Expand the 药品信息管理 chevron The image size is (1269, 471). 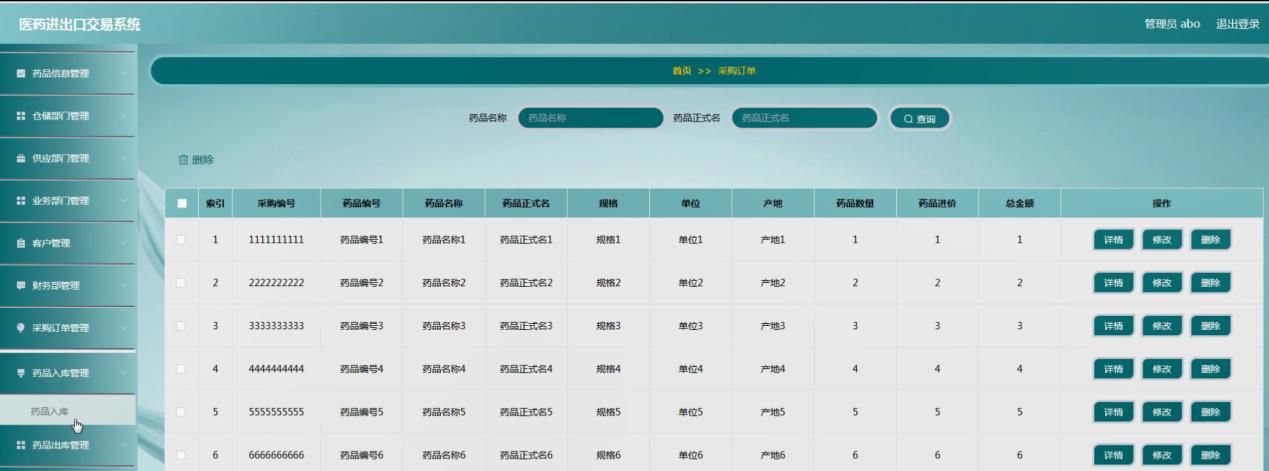tap(123, 73)
